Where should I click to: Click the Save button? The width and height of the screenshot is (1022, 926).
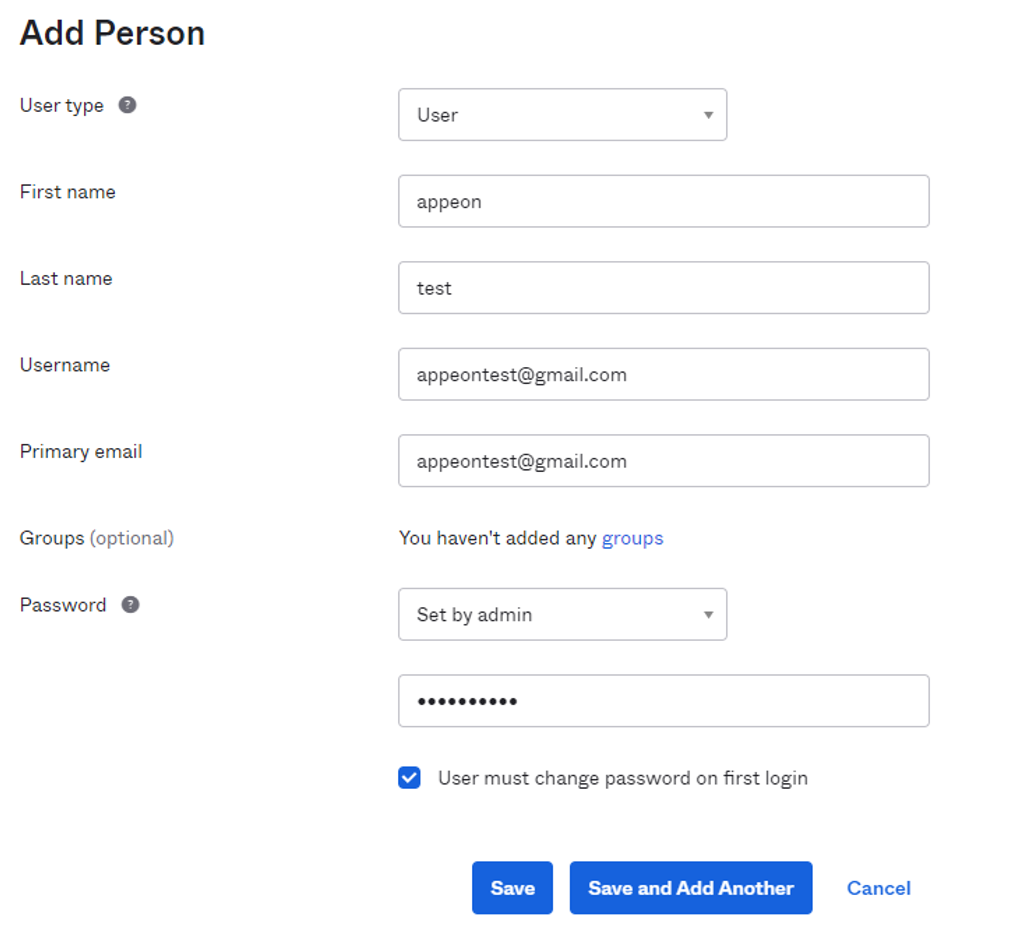(x=512, y=888)
